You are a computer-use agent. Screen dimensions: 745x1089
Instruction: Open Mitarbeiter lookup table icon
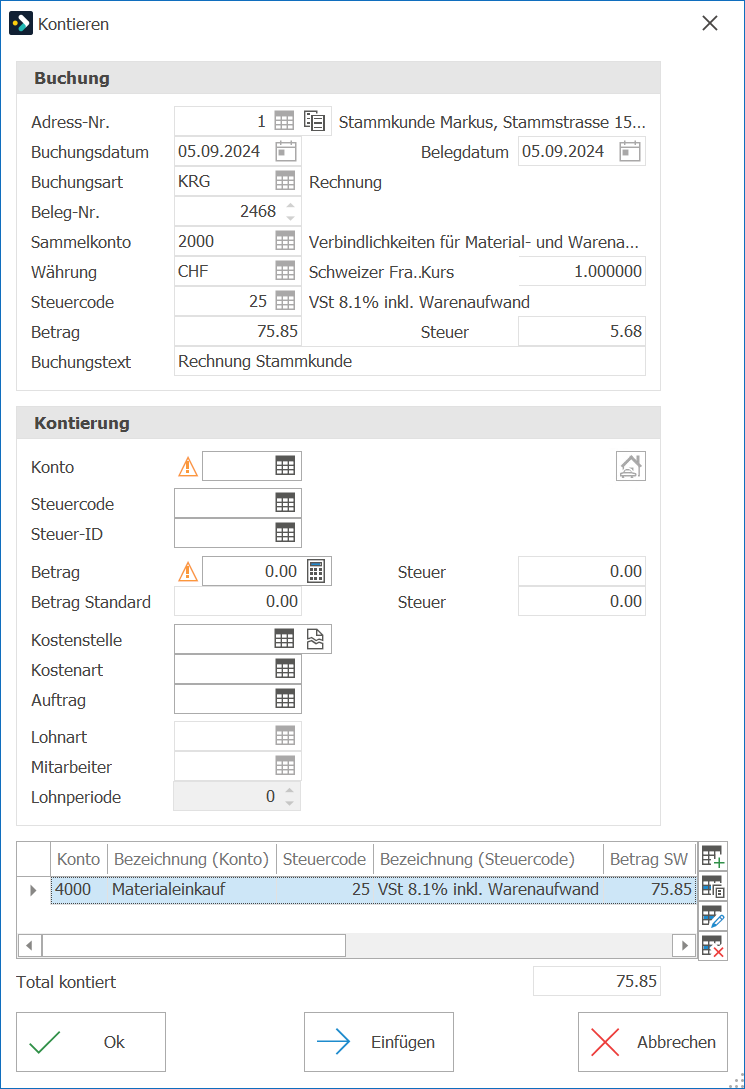(285, 765)
